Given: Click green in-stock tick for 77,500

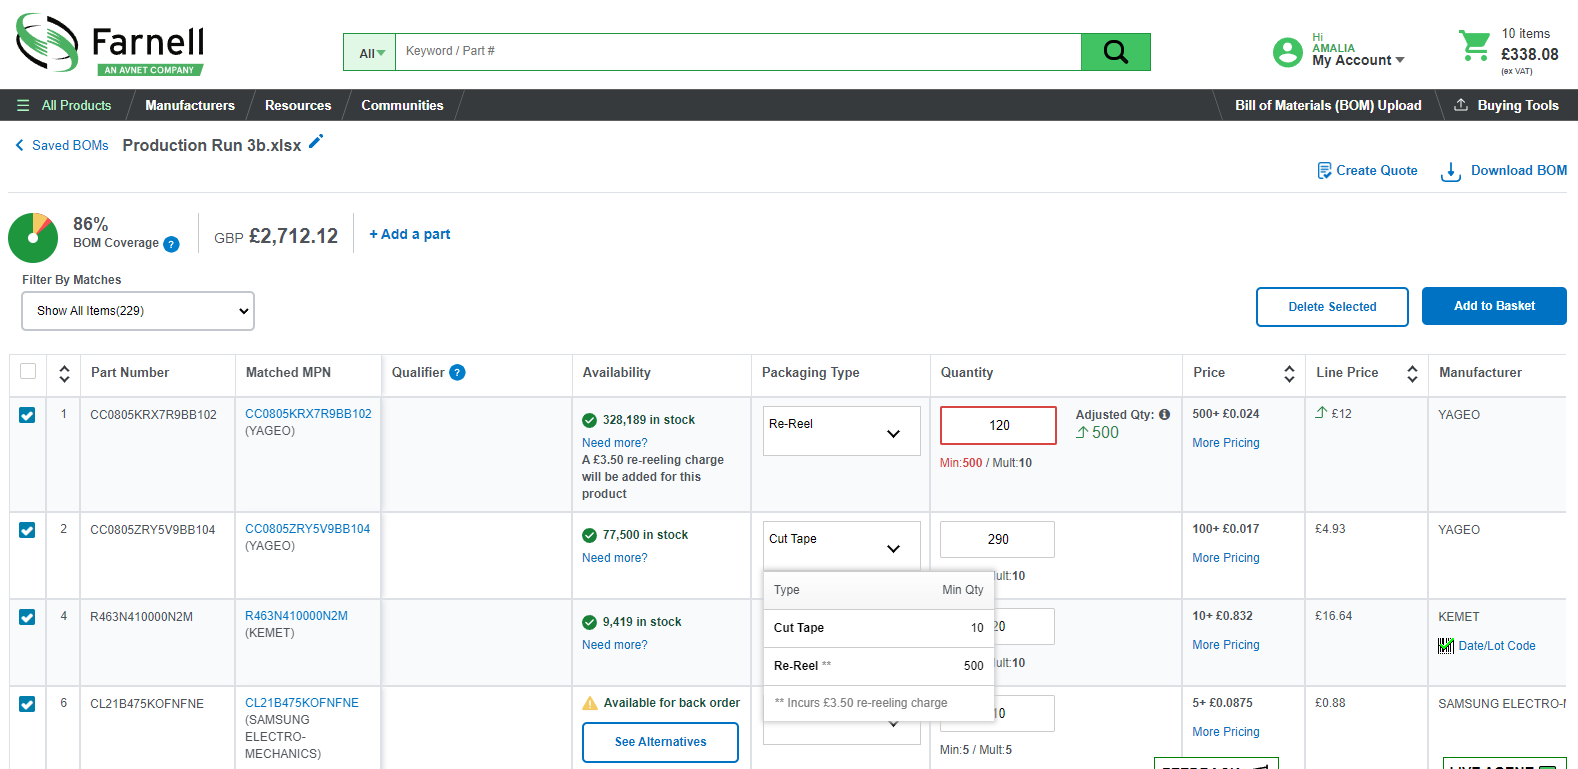Looking at the screenshot, I should [590, 535].
